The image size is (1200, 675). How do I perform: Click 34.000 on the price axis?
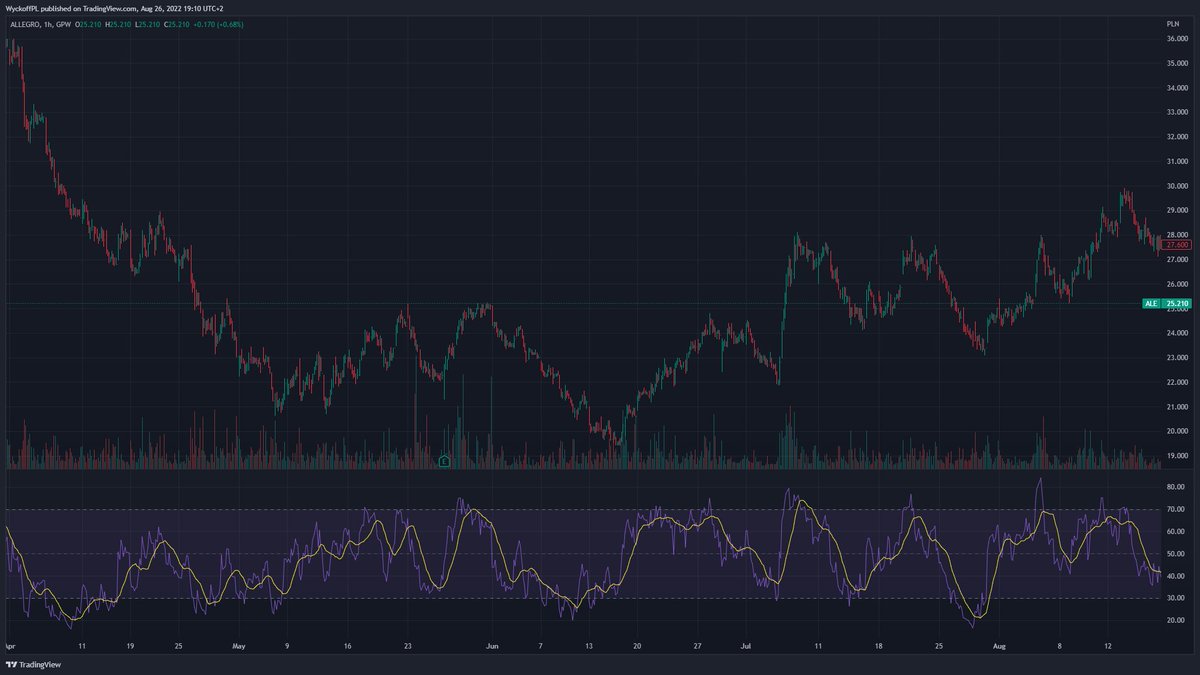tap(1176, 88)
